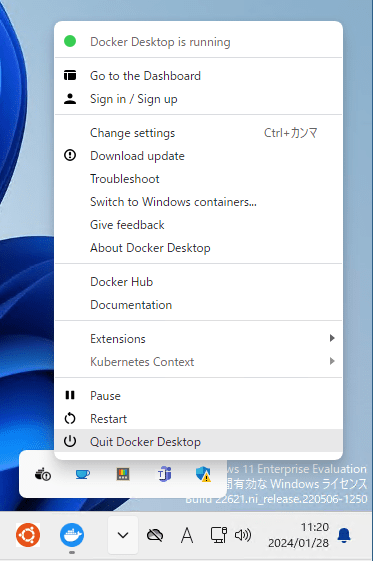The height and width of the screenshot is (561, 373).
Task: Click Docker Desktop taskbar icon
Action: [72, 535]
